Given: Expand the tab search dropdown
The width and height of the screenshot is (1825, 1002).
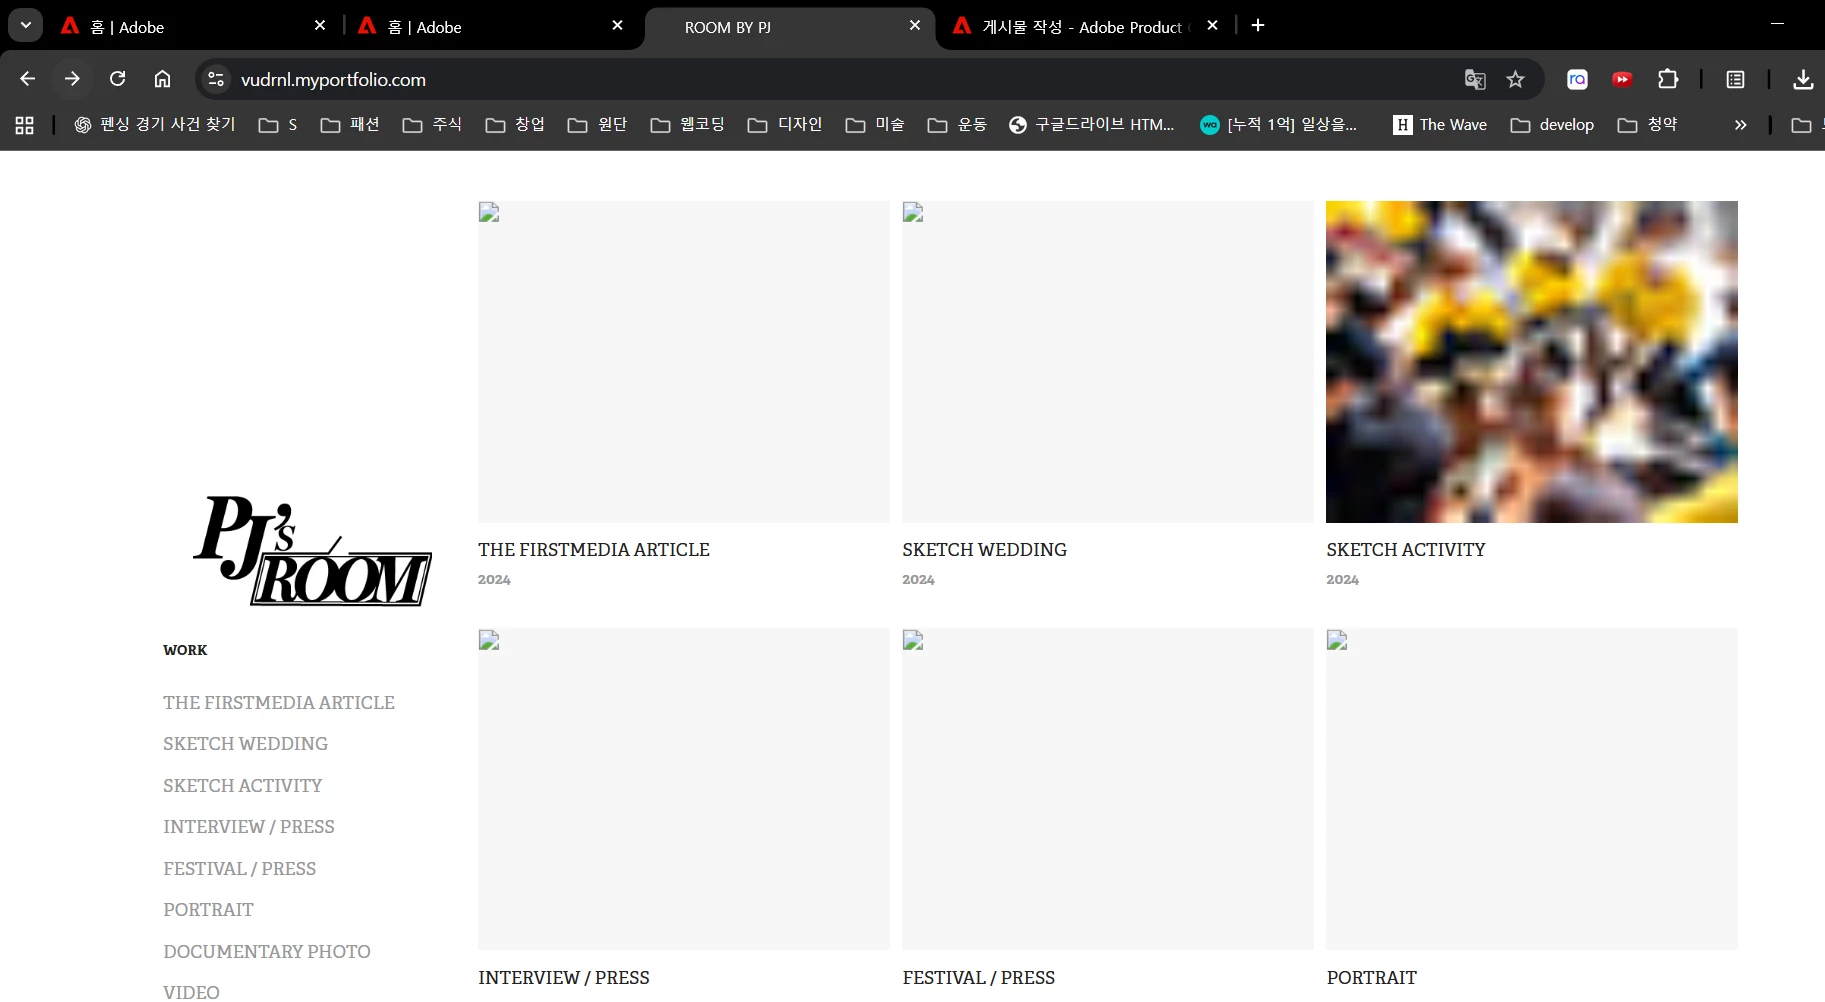Looking at the screenshot, I should (x=25, y=25).
